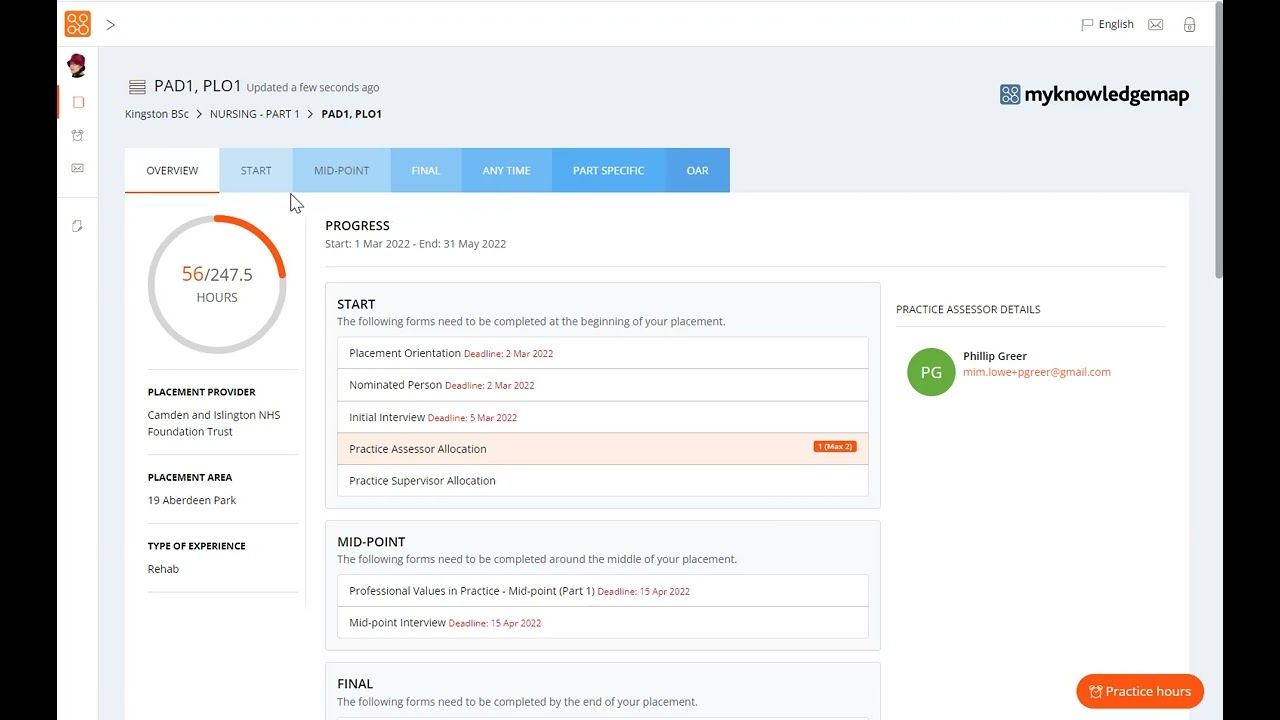This screenshot has height=720, width=1280.
Task: Open the Initial Interview form
Action: [x=603, y=417]
